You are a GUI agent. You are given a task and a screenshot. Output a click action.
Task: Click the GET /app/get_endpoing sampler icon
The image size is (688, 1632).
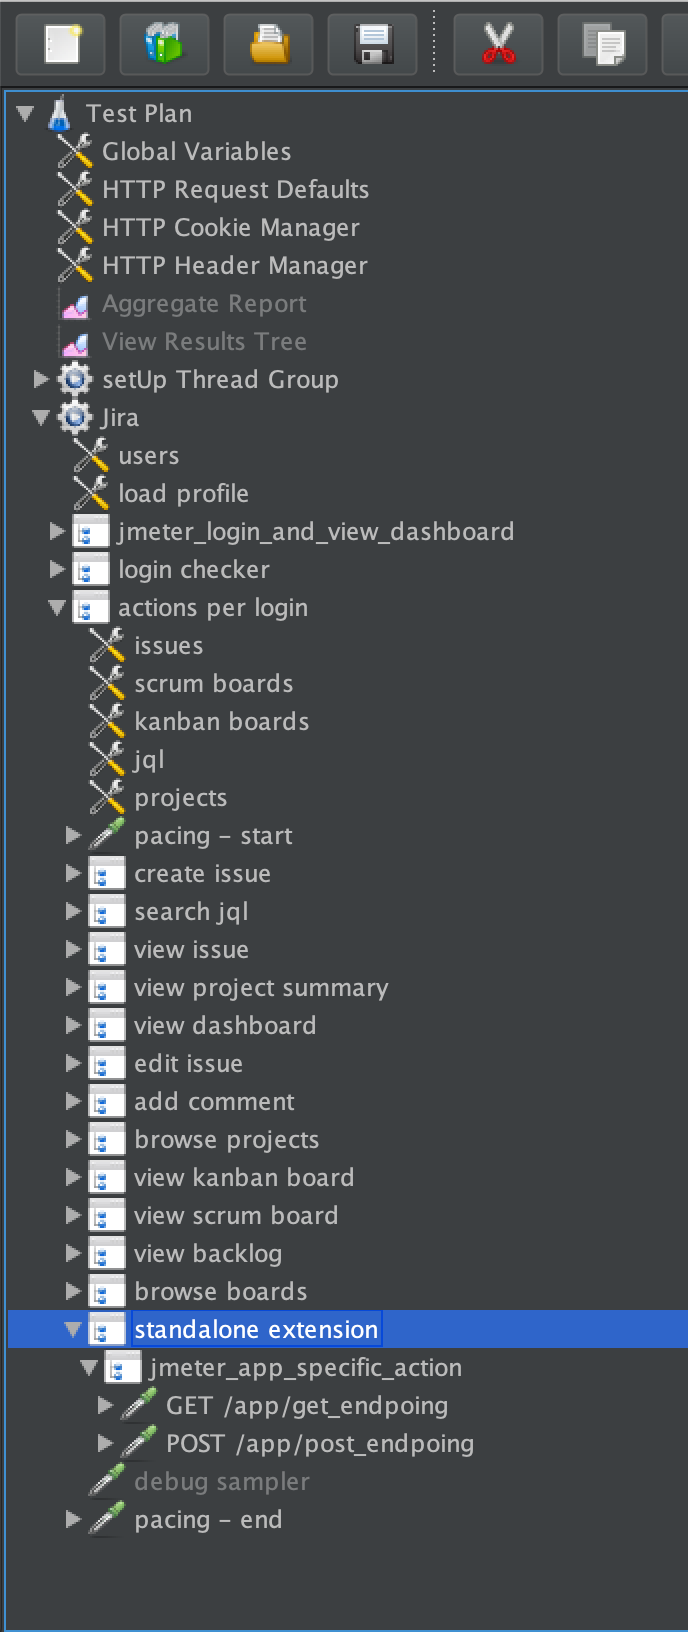coord(139,1405)
